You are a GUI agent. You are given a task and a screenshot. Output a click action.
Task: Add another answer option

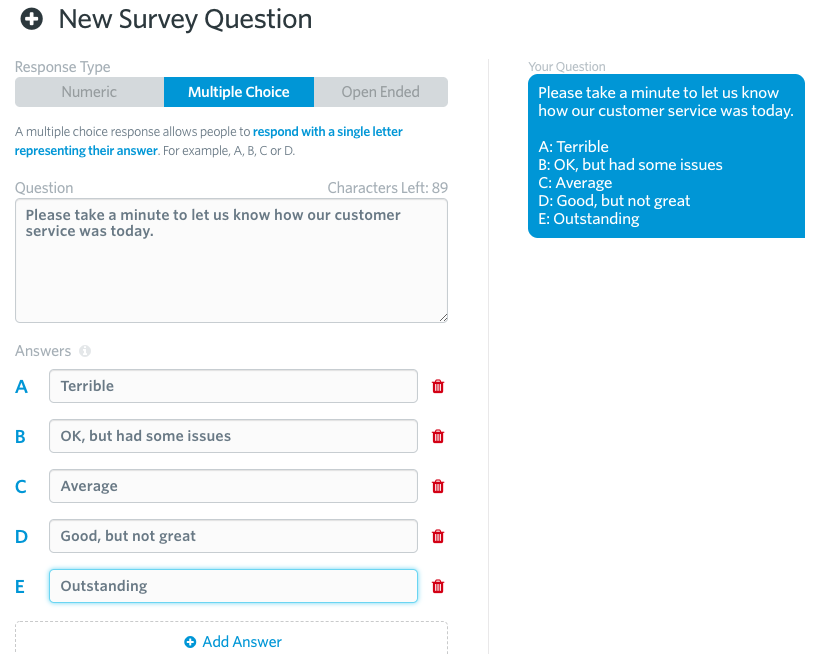click(x=232, y=642)
